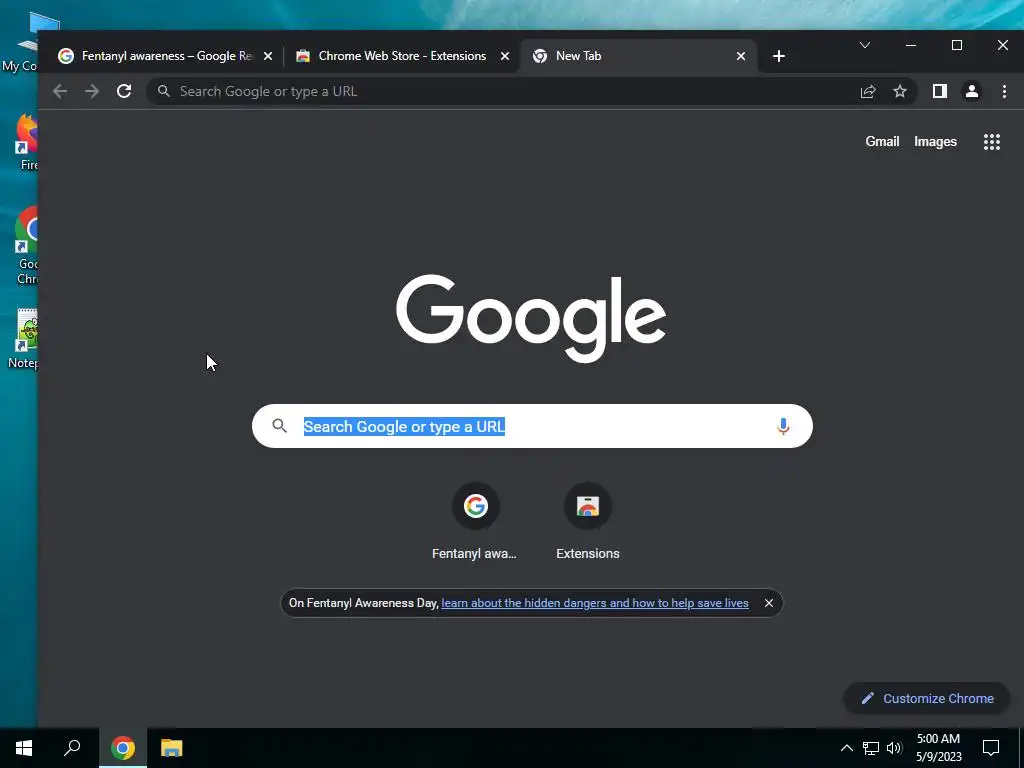Screen dimensions: 1024x768
Task: Follow the learn about hidden dangers link
Action: coord(595,603)
